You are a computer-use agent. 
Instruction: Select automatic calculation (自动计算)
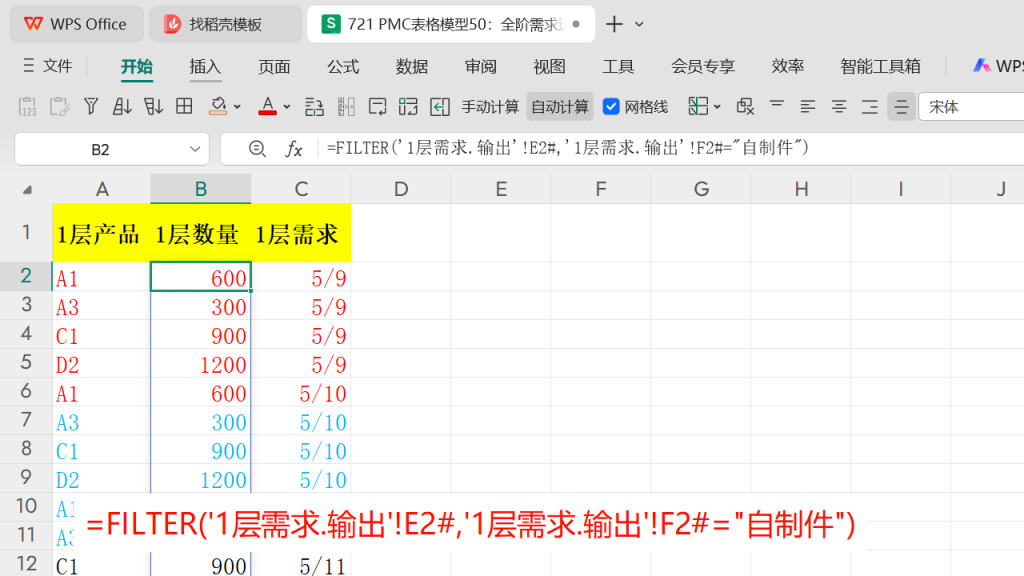(560, 107)
